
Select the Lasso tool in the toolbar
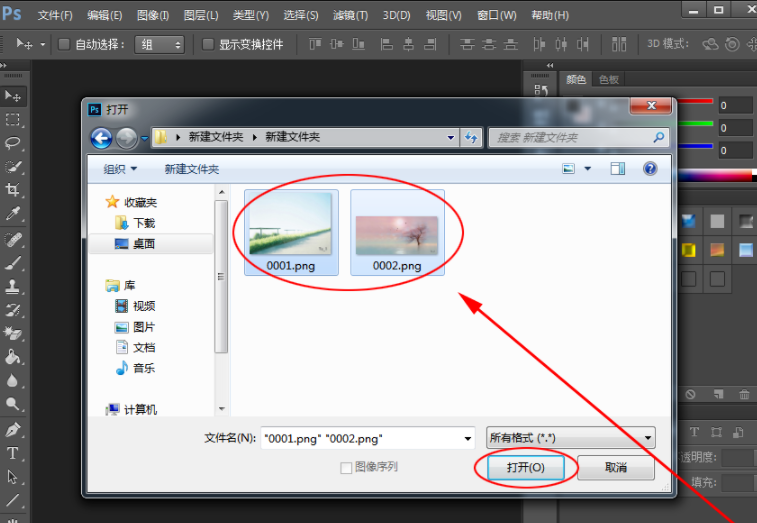[x=13, y=143]
